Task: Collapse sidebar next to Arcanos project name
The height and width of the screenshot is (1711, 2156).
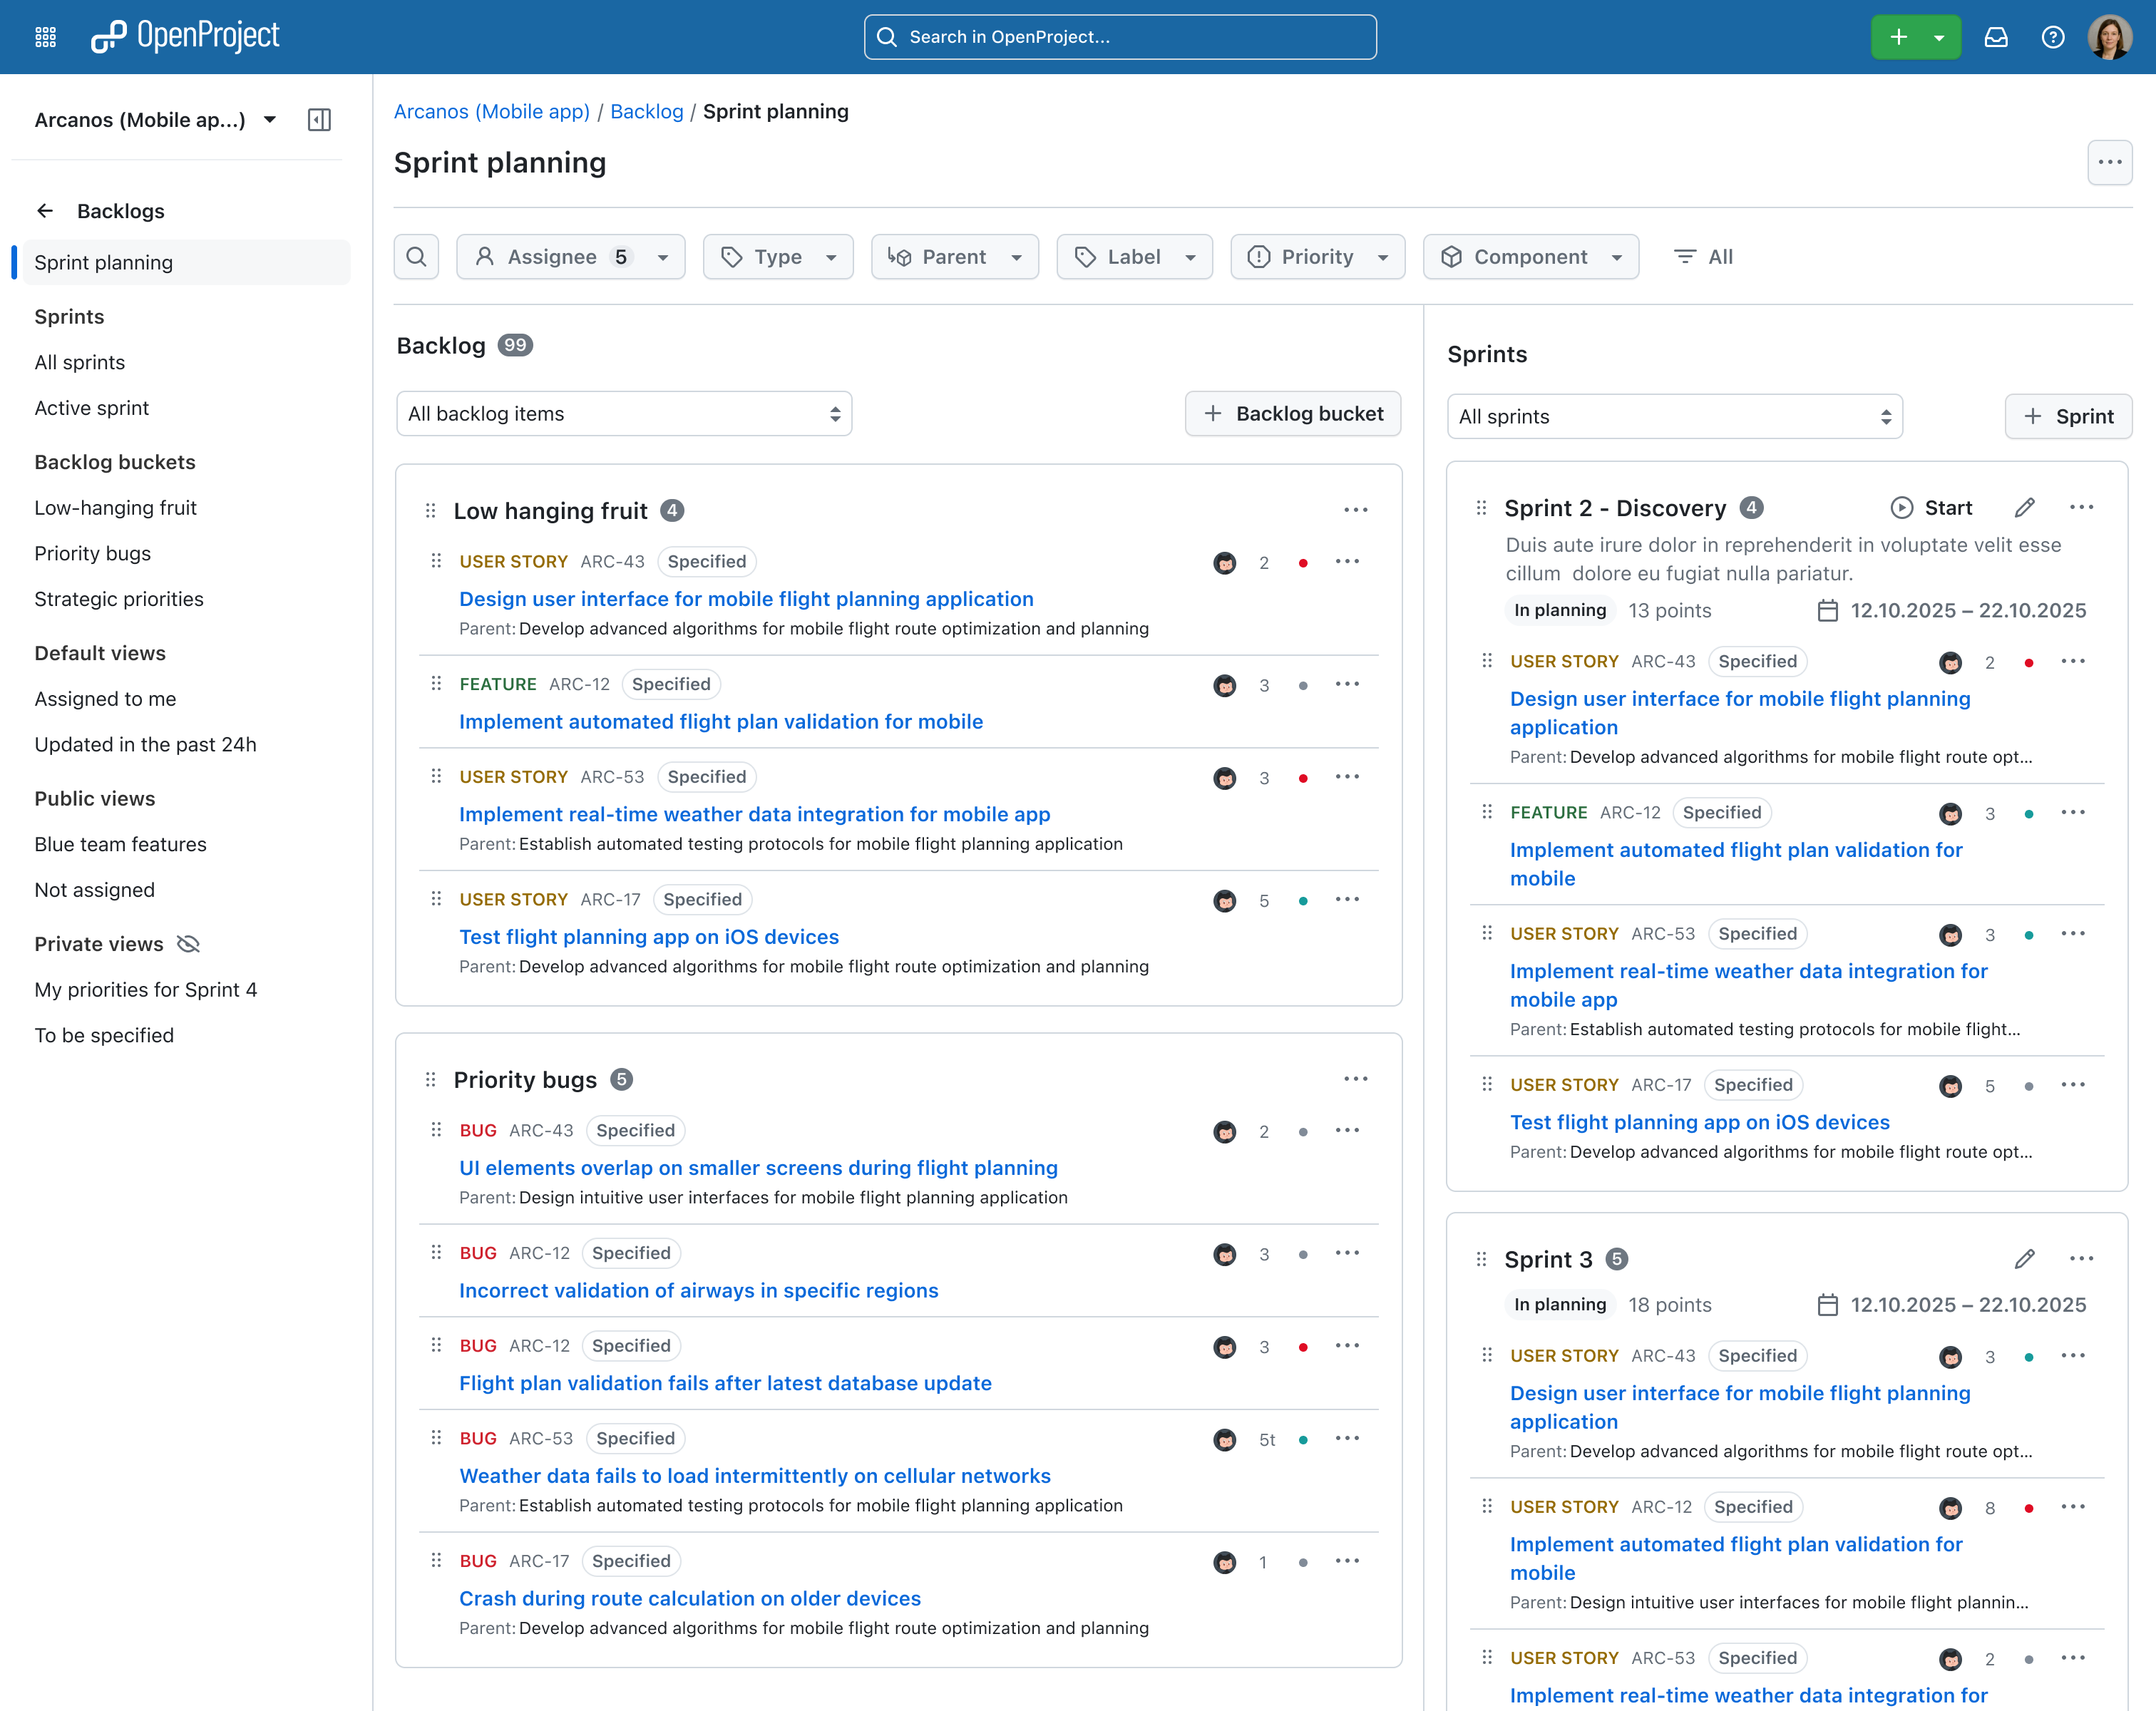Action: click(320, 119)
